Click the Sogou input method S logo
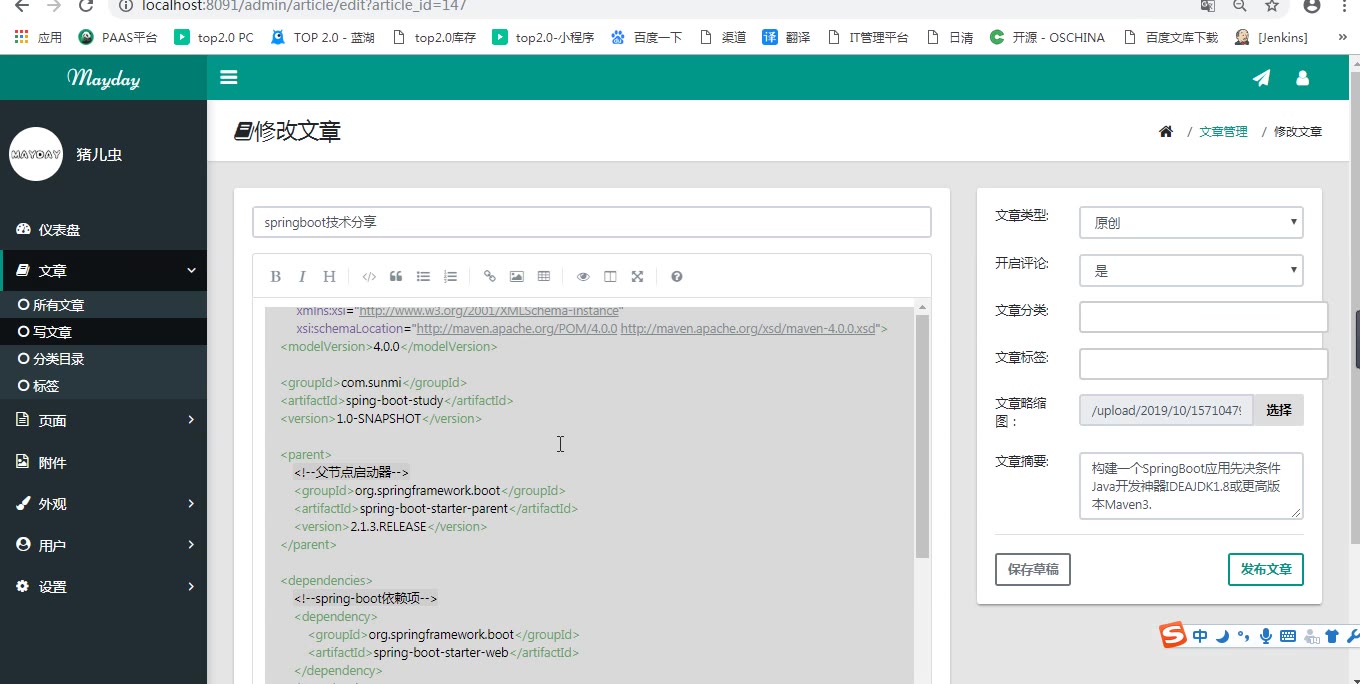This screenshot has width=1360, height=684. [1173, 635]
